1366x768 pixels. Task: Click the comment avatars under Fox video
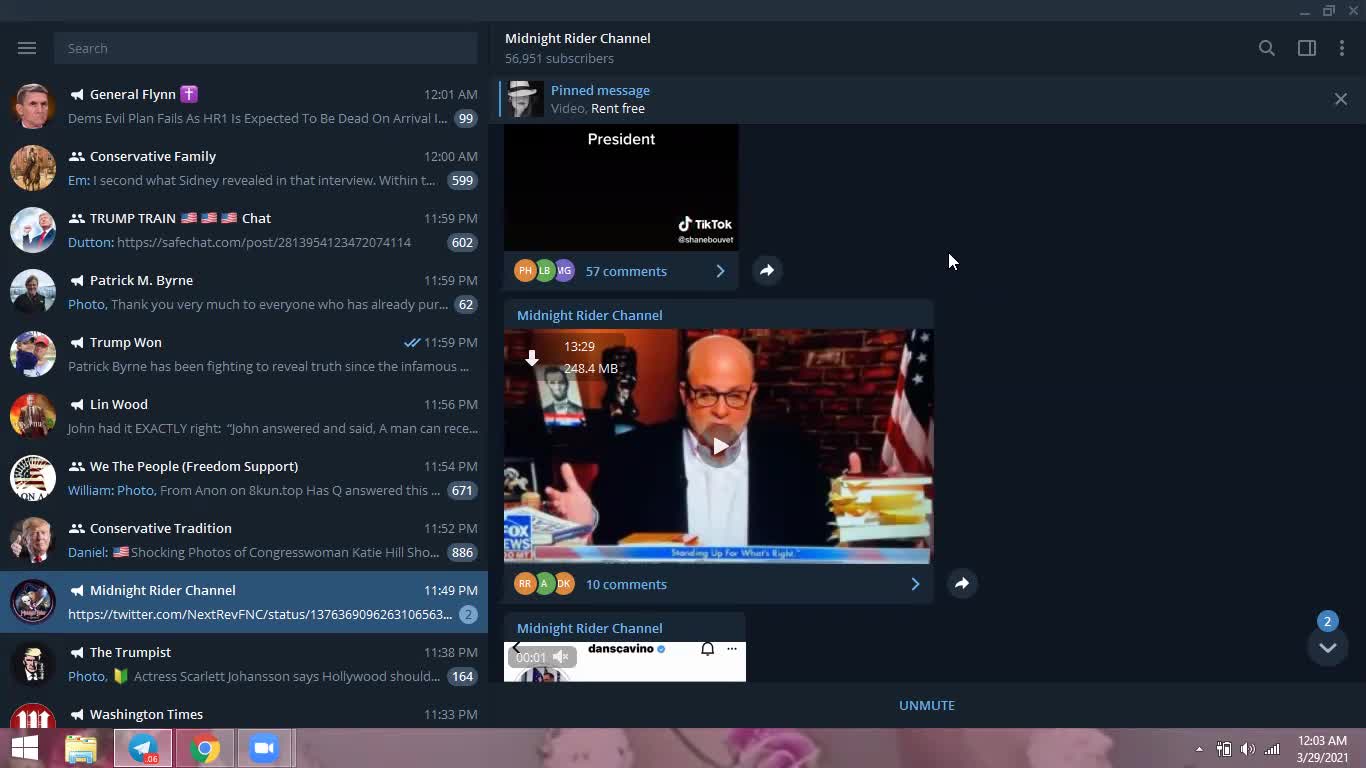pos(545,584)
